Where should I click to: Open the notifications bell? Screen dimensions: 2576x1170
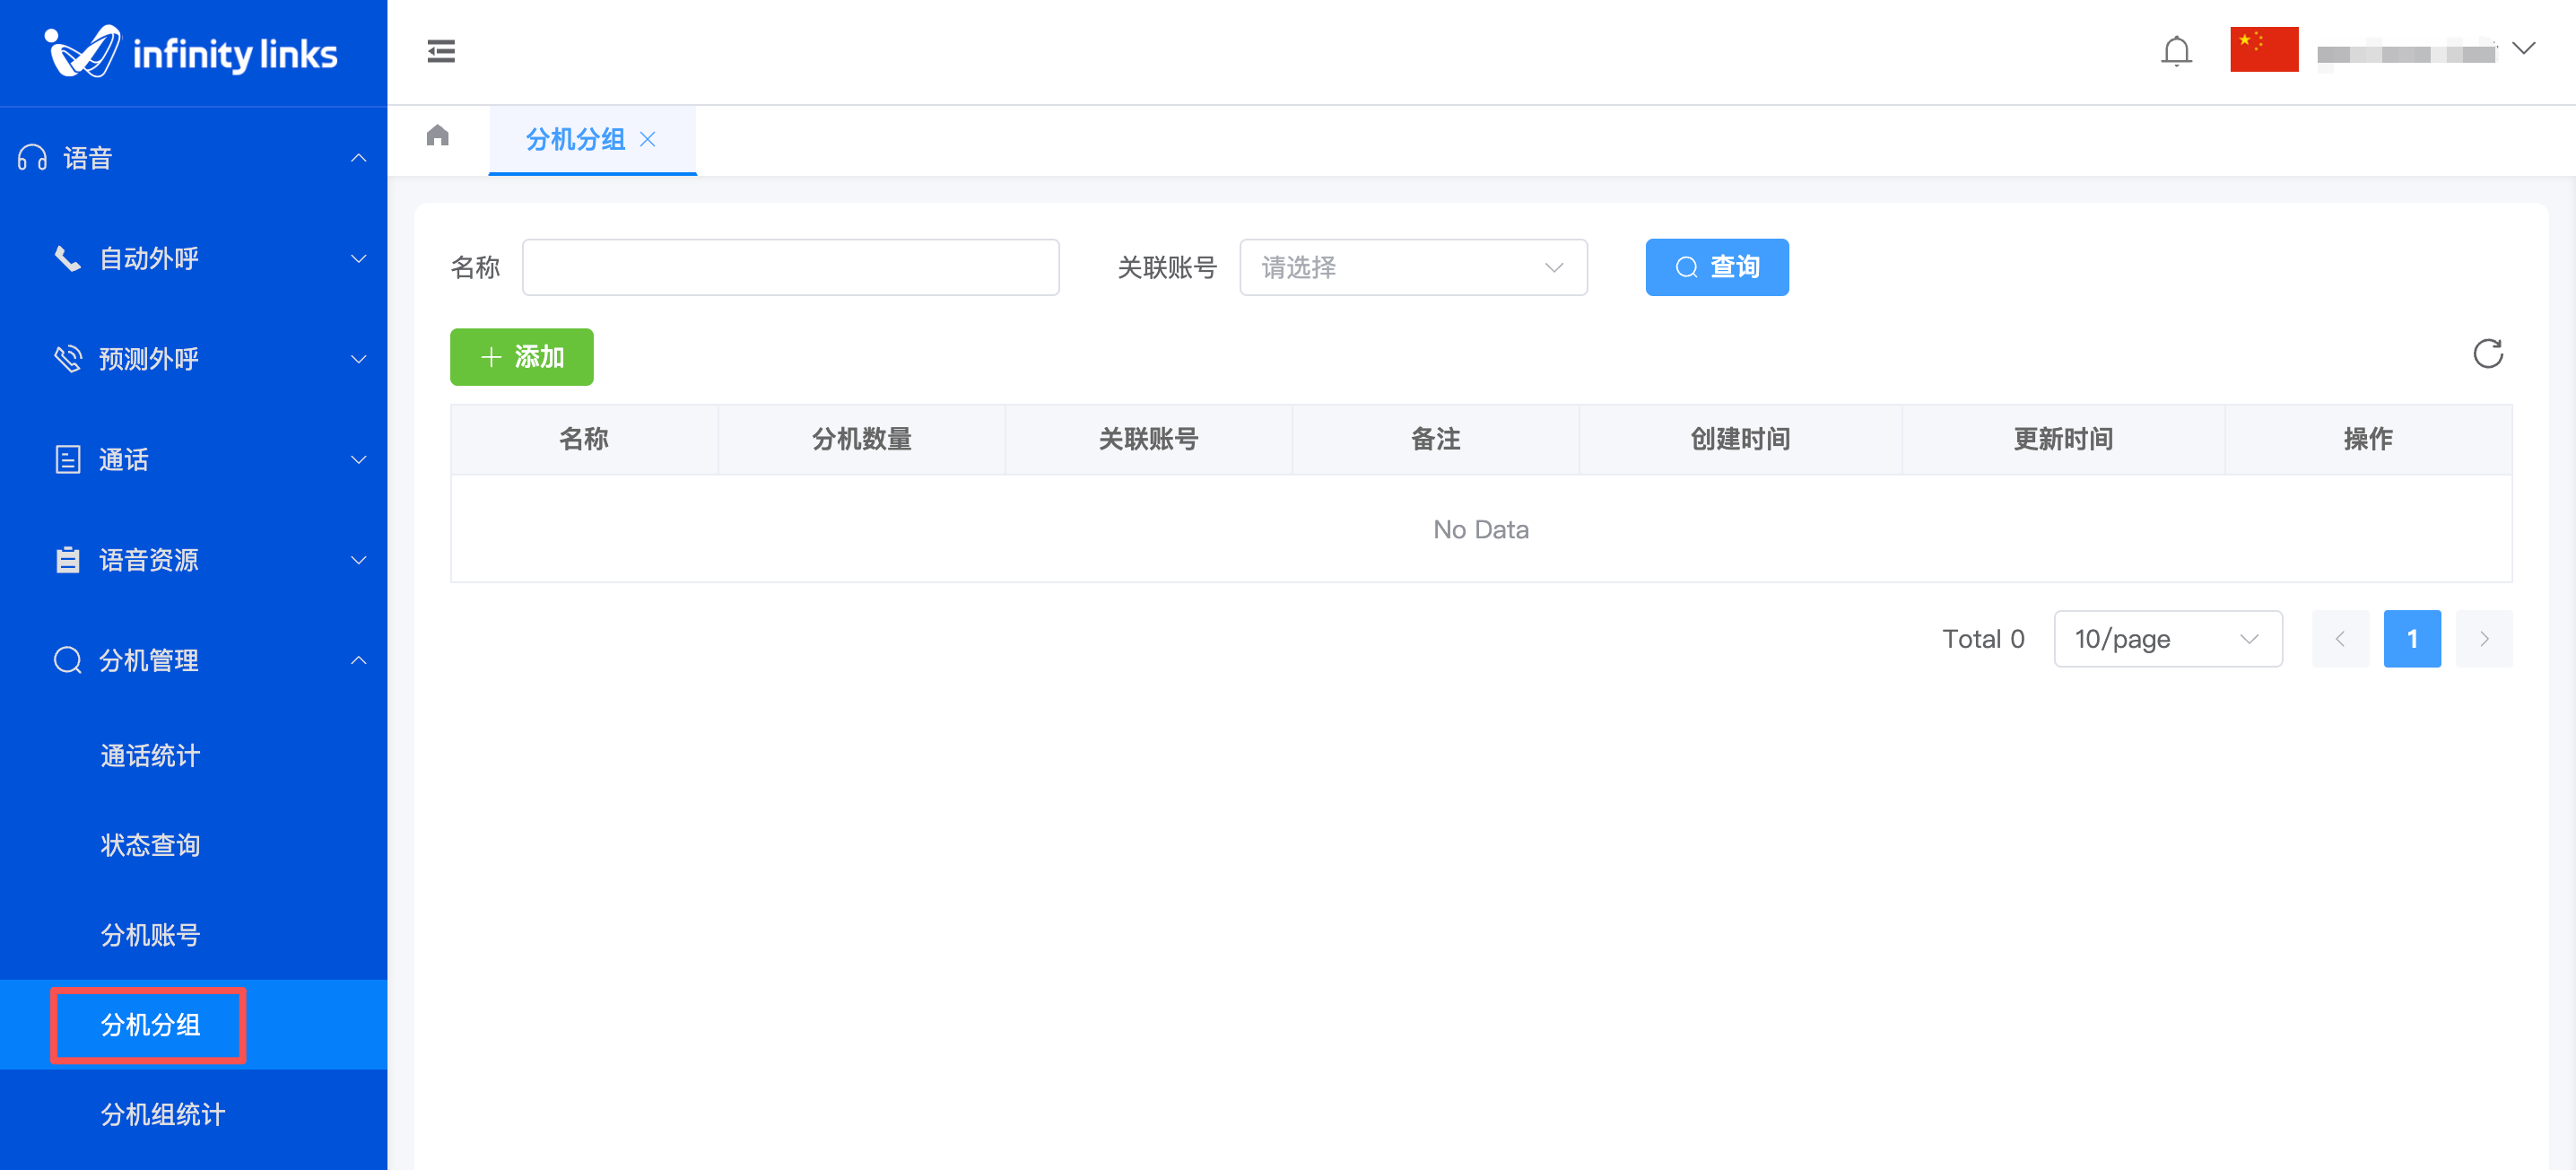coord(2176,50)
